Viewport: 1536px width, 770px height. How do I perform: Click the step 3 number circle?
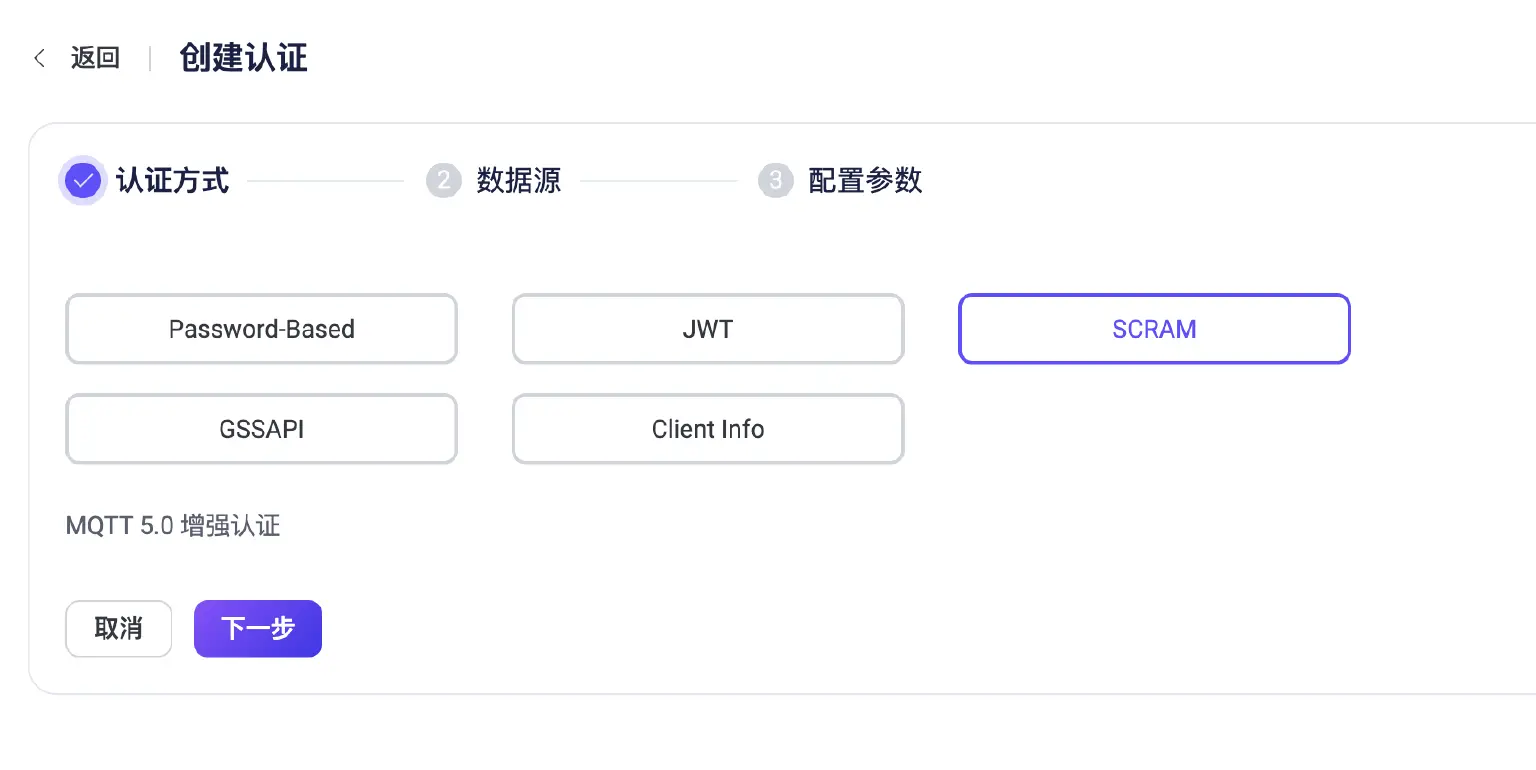(775, 181)
